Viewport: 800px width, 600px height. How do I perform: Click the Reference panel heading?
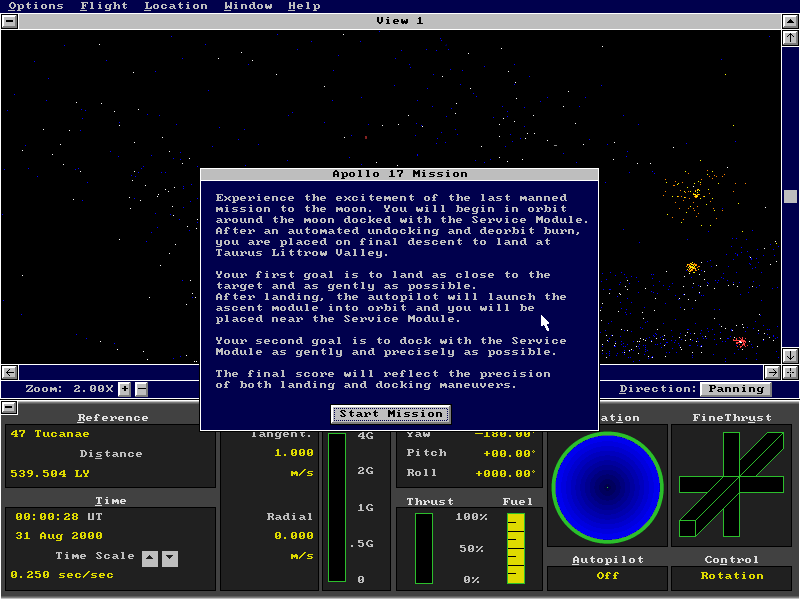click(113, 418)
